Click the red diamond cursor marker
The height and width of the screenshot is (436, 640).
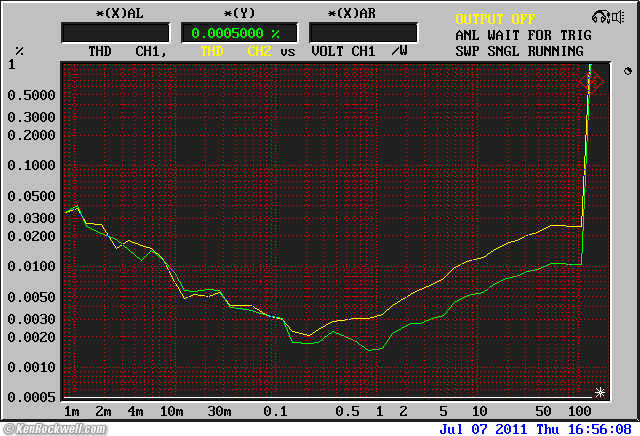tap(591, 82)
